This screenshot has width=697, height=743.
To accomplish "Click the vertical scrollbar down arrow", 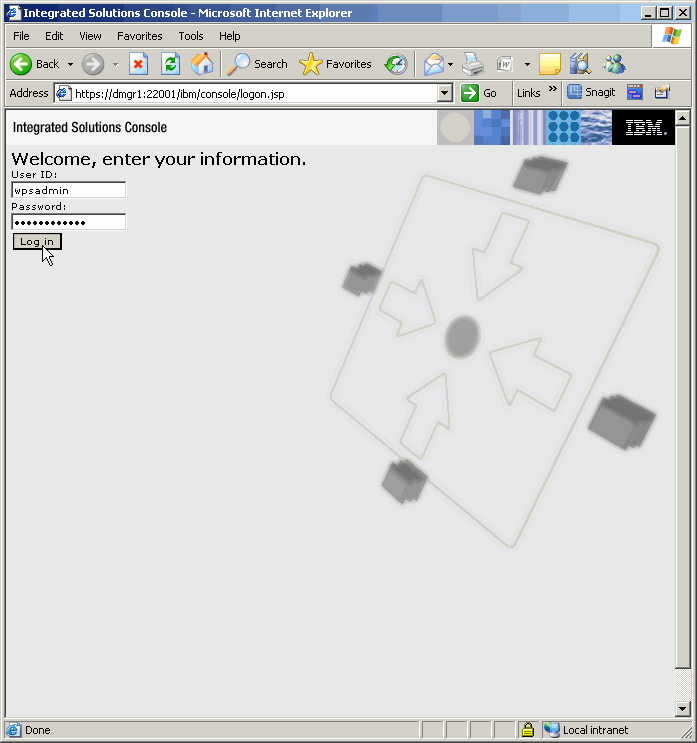I will coord(683,709).
